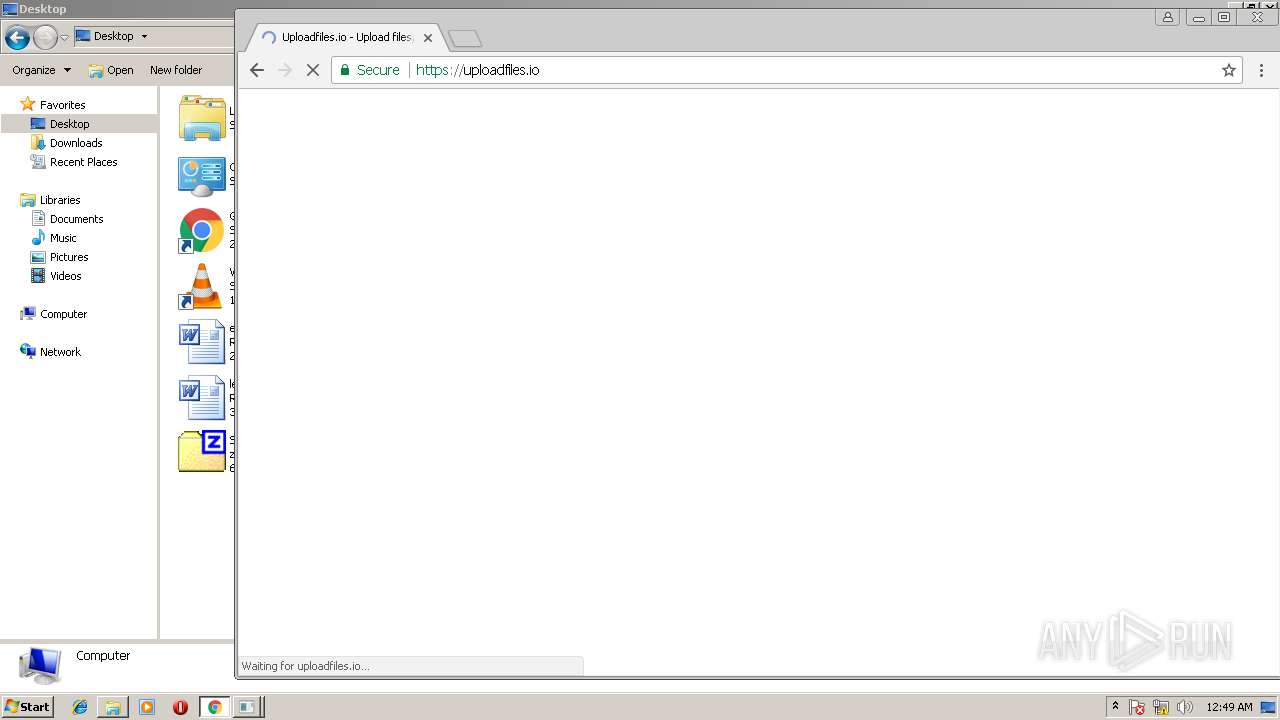
Task: Open the volume speaker tray icon
Action: (x=1185, y=708)
